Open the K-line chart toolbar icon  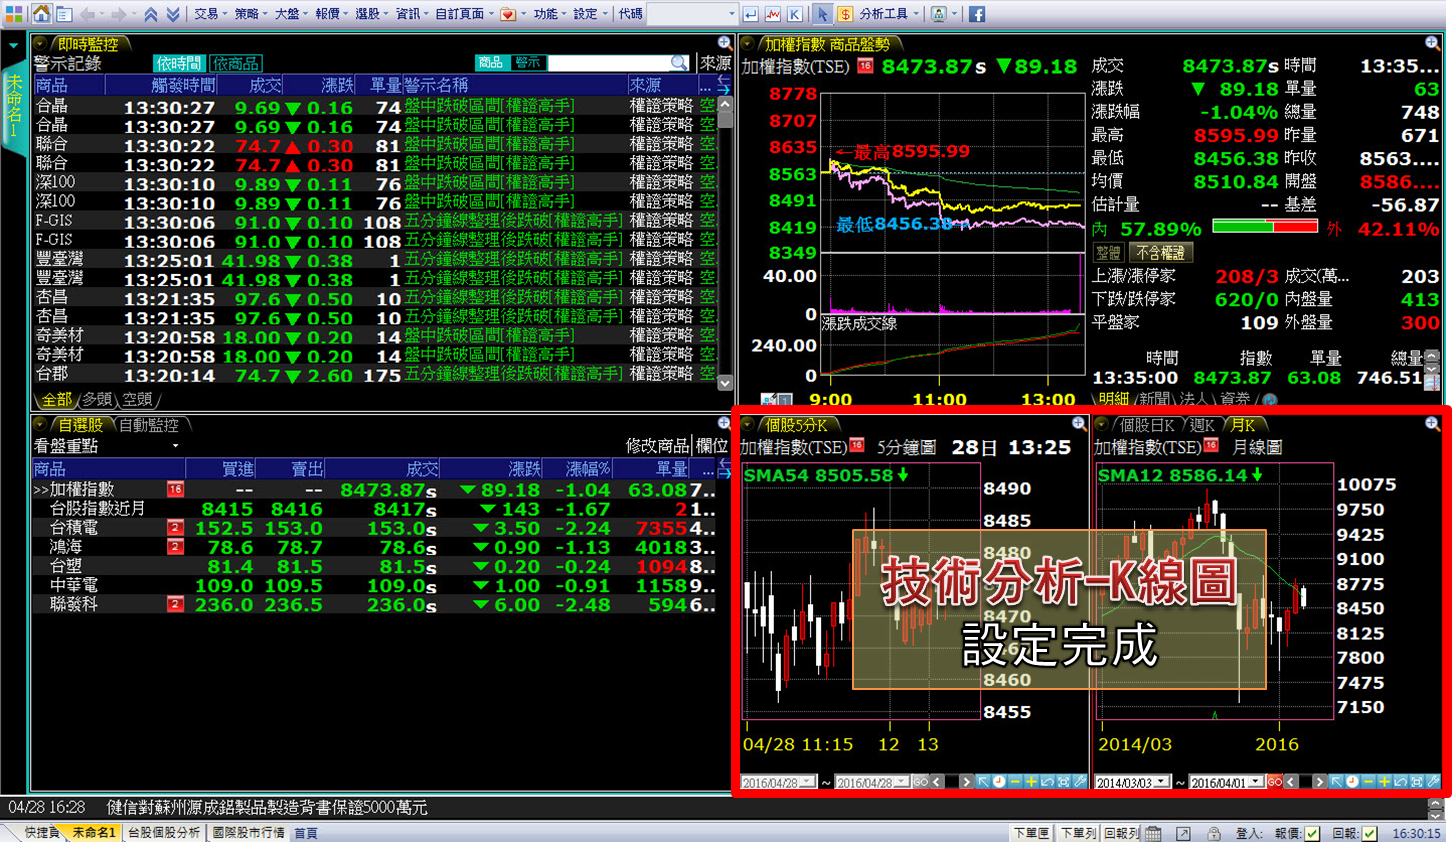(794, 14)
